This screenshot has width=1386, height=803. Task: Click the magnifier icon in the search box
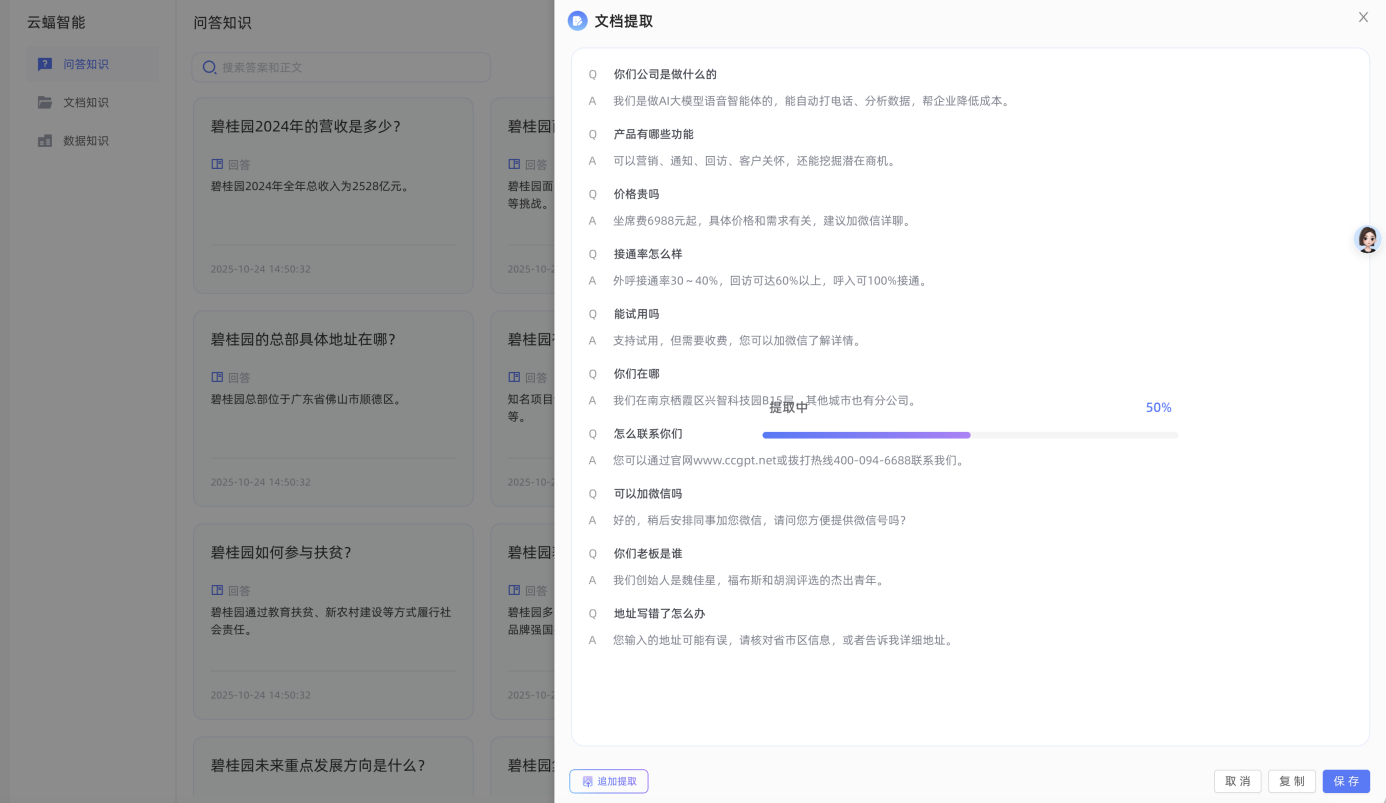tap(209, 67)
